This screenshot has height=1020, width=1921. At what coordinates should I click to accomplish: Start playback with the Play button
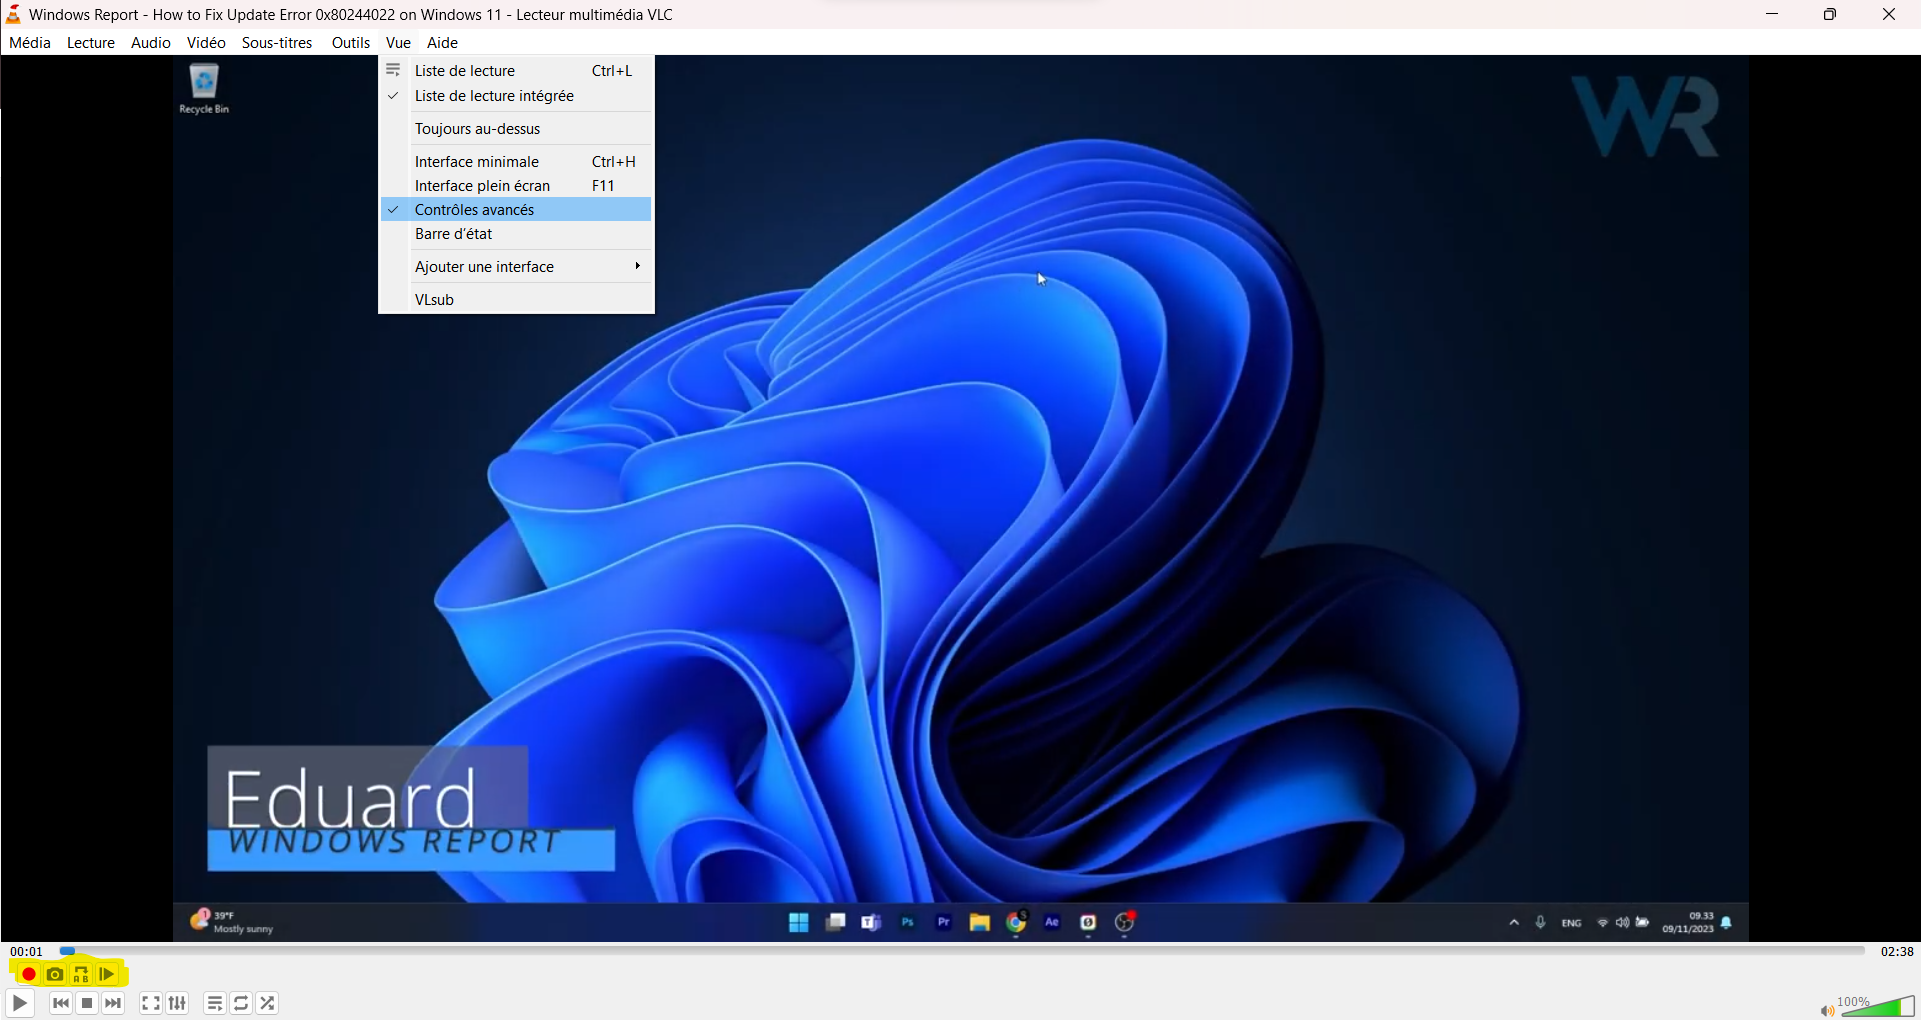click(20, 1003)
